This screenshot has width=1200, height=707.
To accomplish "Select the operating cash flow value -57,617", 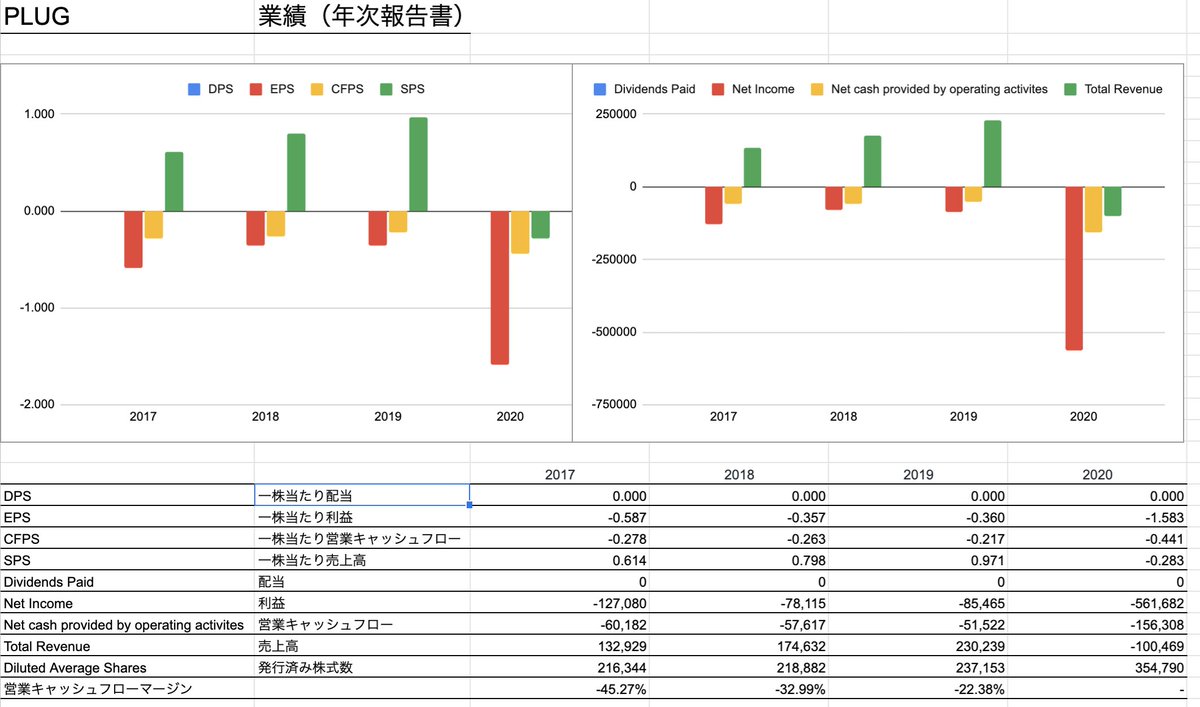I will [739, 625].
